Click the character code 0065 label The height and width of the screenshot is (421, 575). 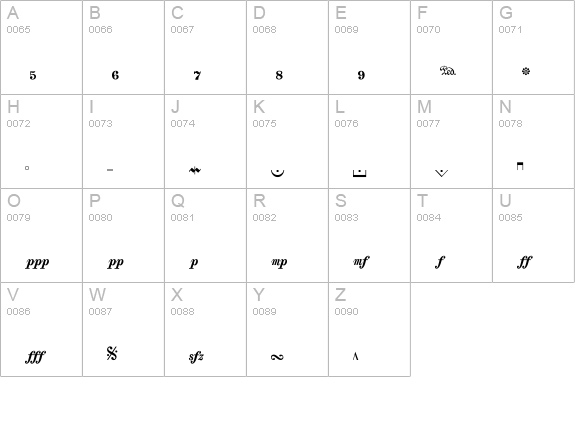pyautogui.click(x=18, y=29)
